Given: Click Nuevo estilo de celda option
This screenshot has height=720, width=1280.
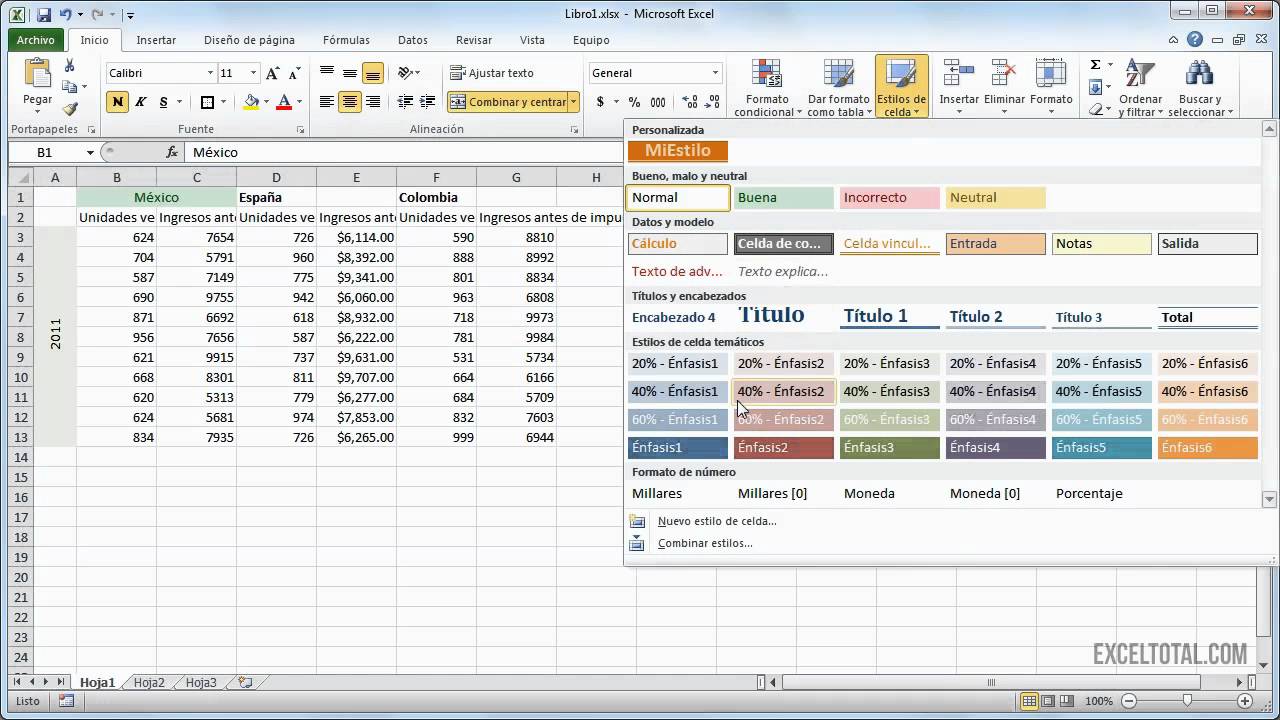Looking at the screenshot, I should coord(717,521).
